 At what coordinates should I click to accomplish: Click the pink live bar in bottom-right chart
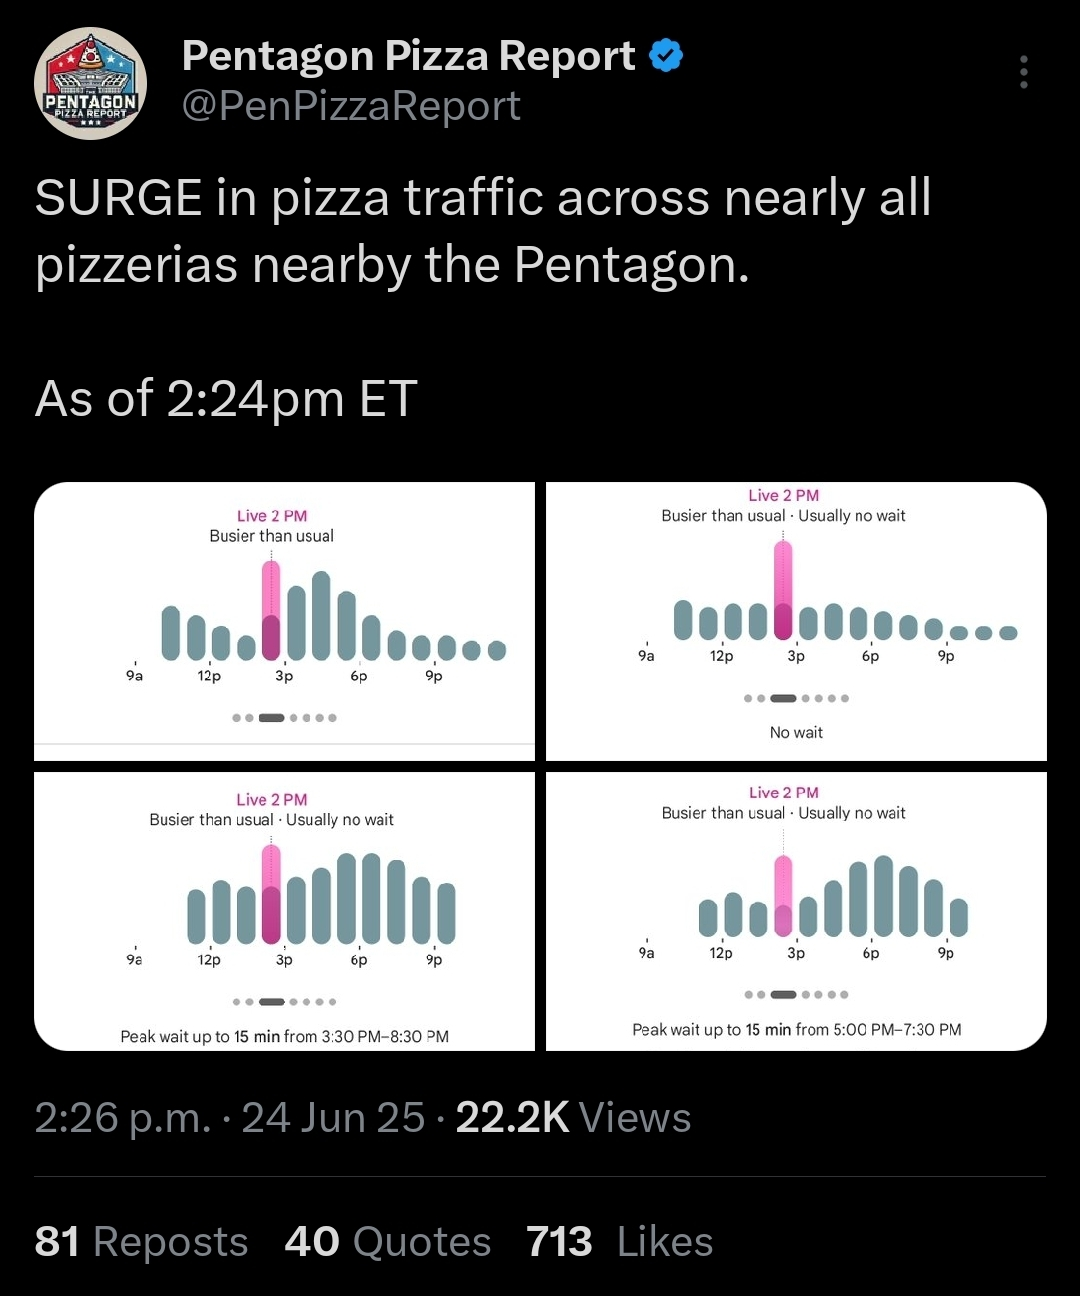[783, 895]
